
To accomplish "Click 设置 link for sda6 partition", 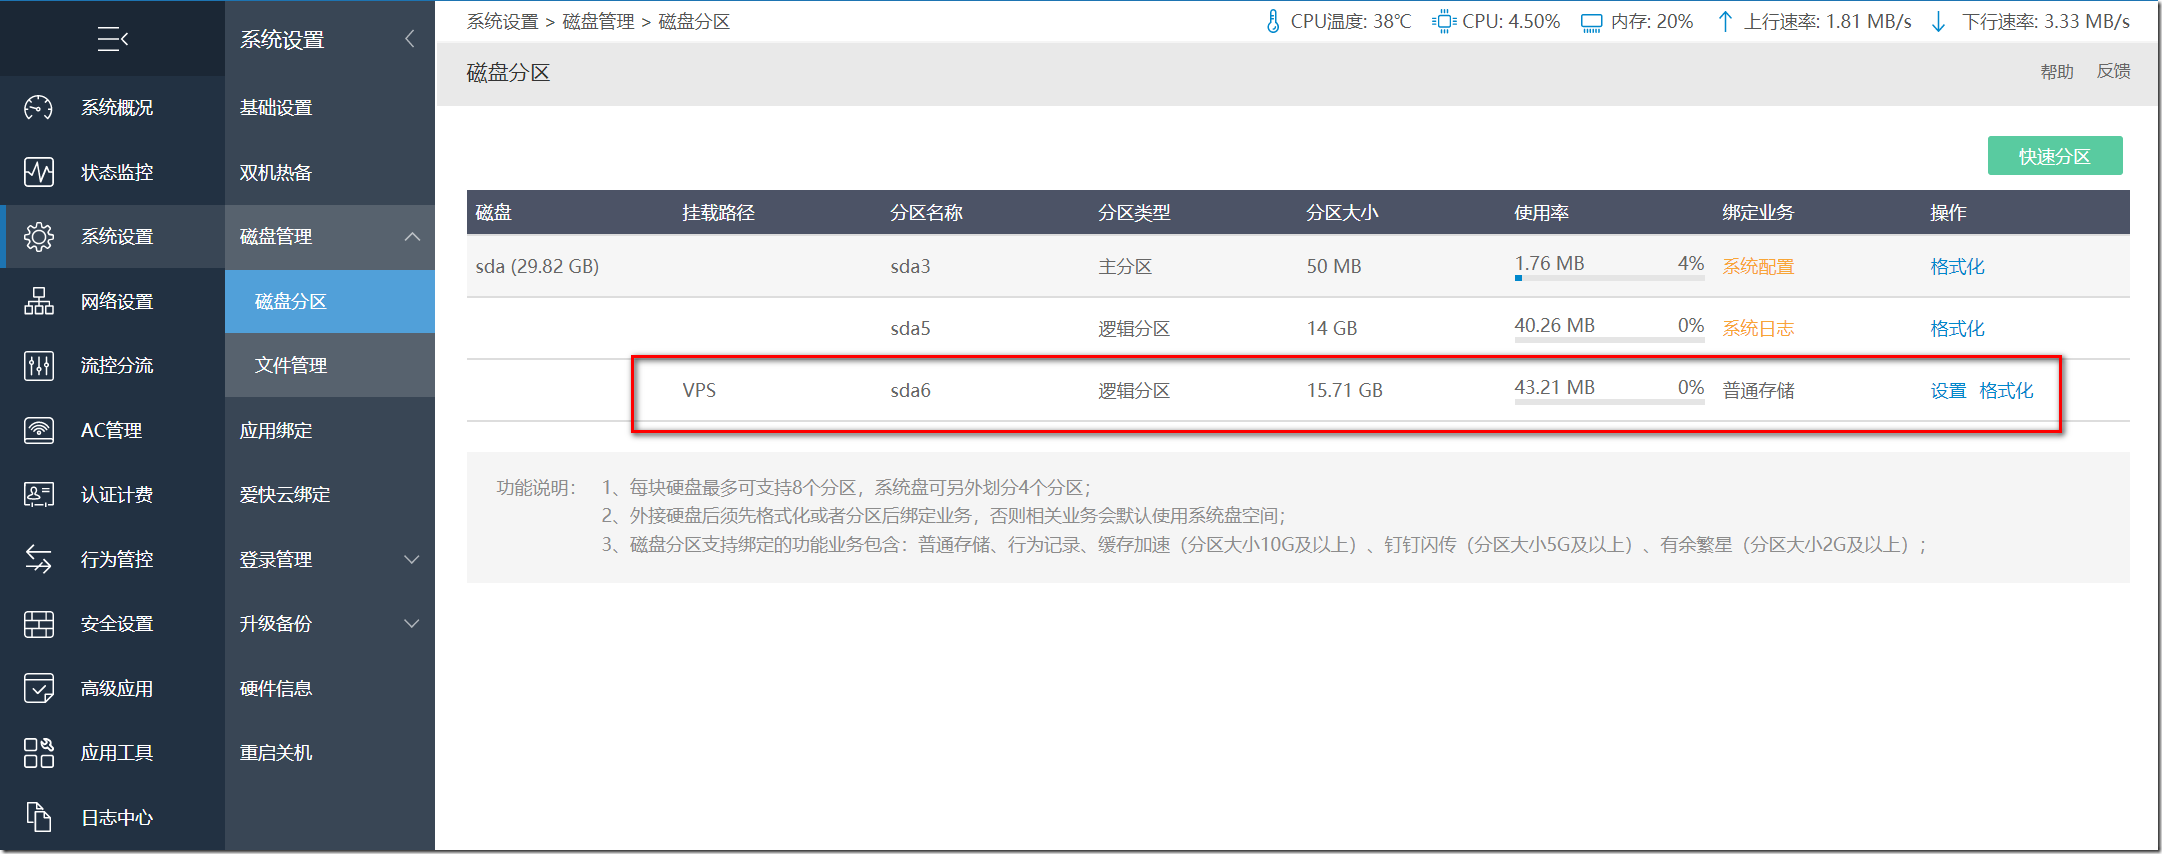I will point(1948,391).
